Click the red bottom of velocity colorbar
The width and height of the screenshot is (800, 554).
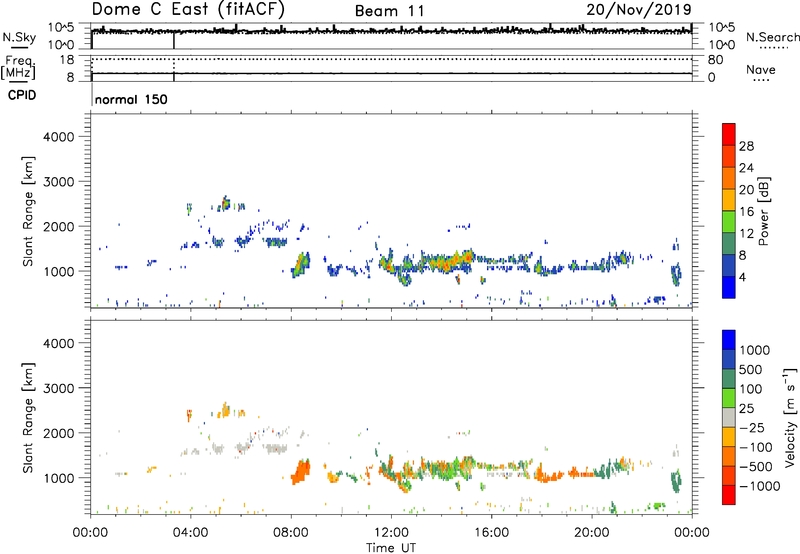(729, 495)
